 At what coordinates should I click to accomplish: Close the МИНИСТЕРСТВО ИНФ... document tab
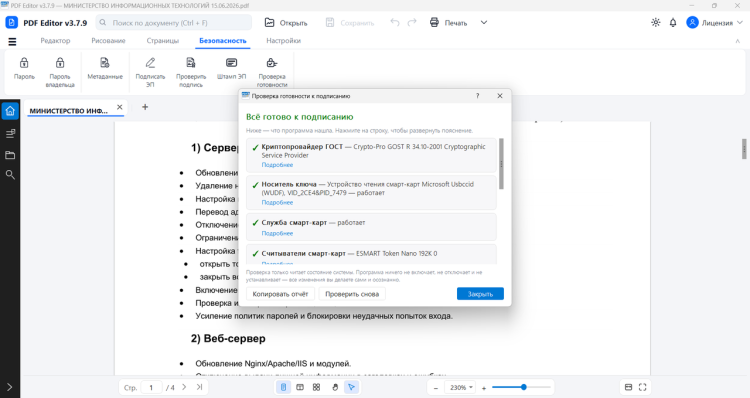point(120,107)
